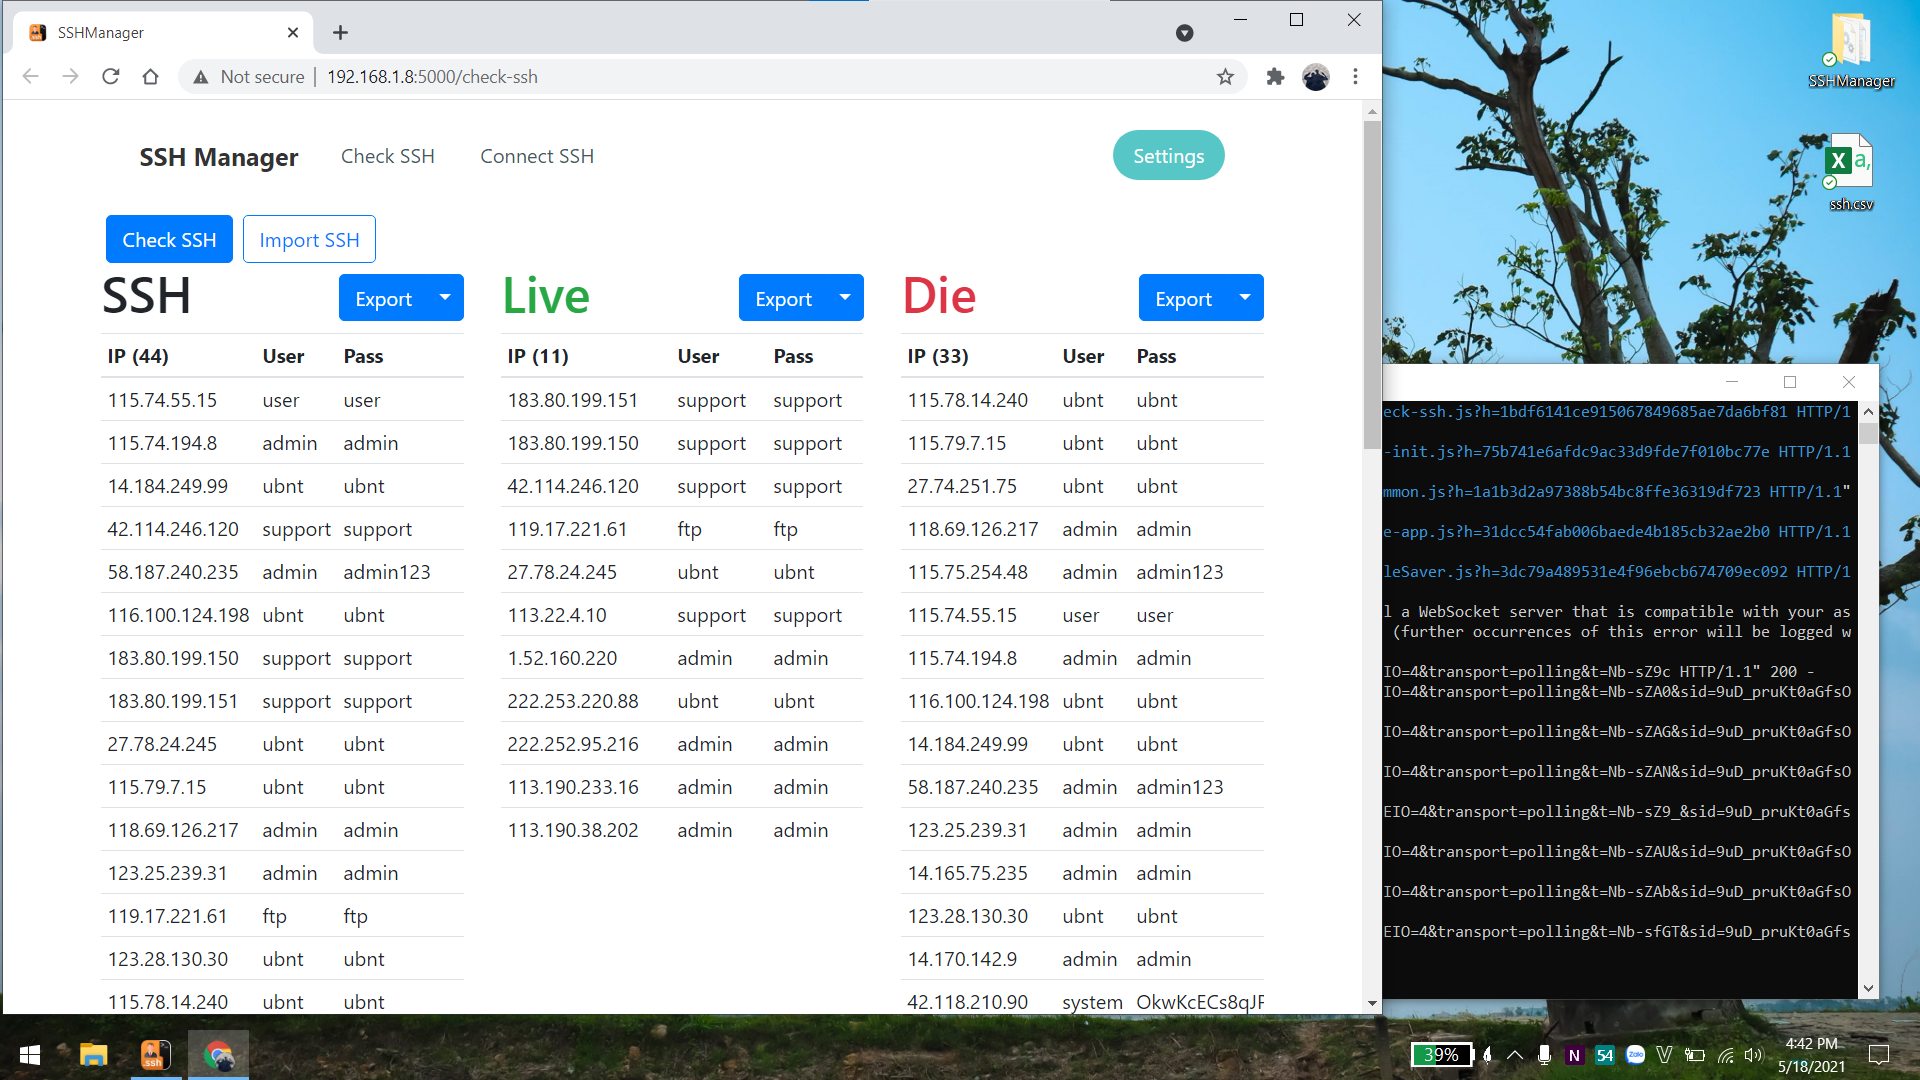Expand the Live column Export dropdown arrow
Image resolution: width=1920 pixels, height=1080 pixels.
click(845, 298)
